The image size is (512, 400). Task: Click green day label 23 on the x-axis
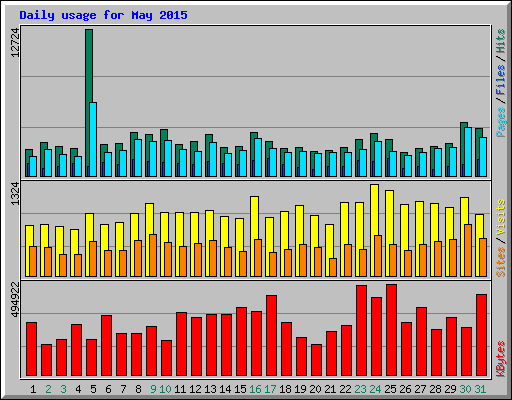coord(360,389)
